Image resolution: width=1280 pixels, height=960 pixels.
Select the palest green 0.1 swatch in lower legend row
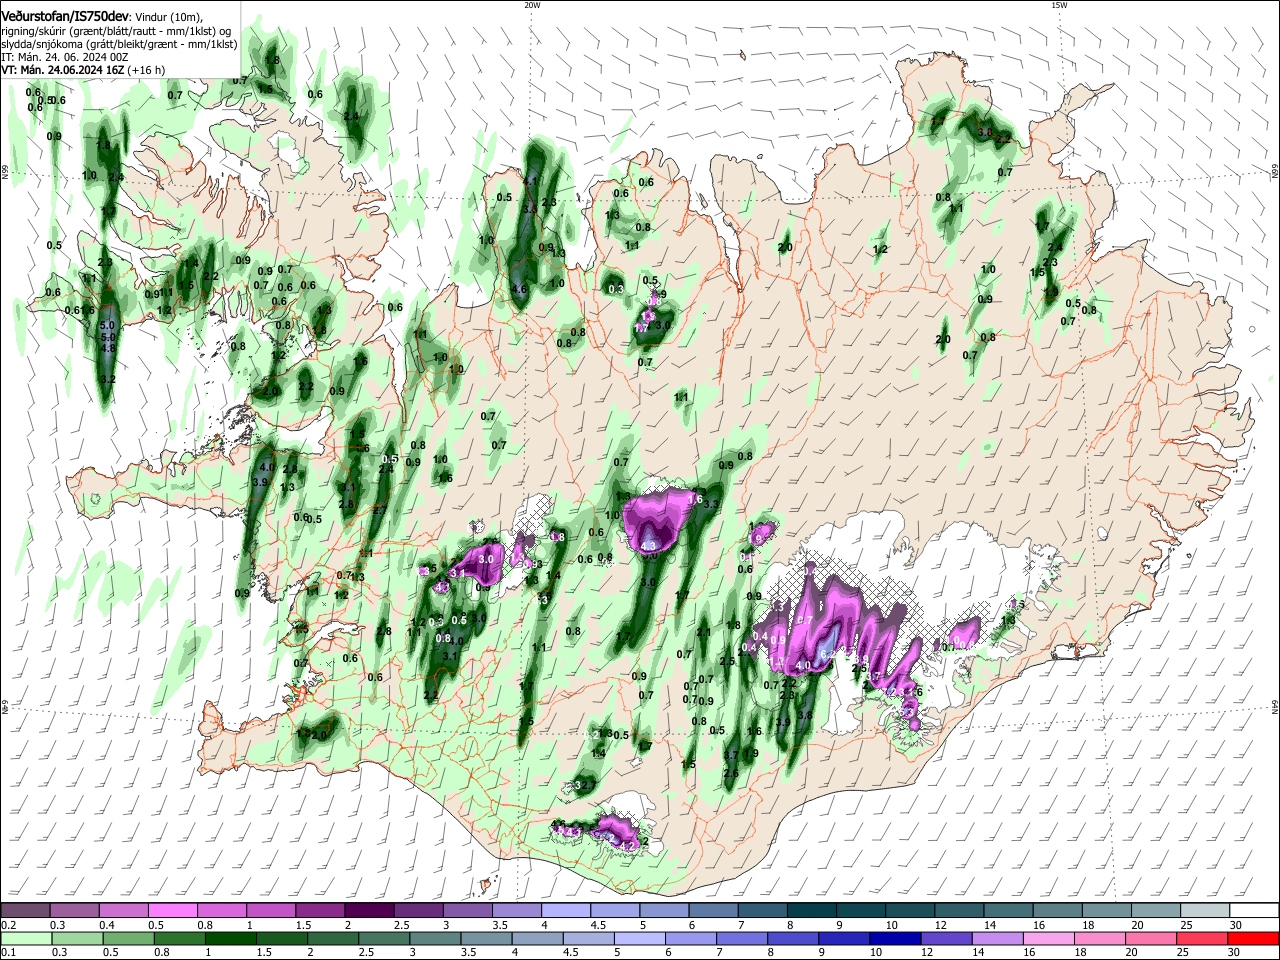coord(25,938)
